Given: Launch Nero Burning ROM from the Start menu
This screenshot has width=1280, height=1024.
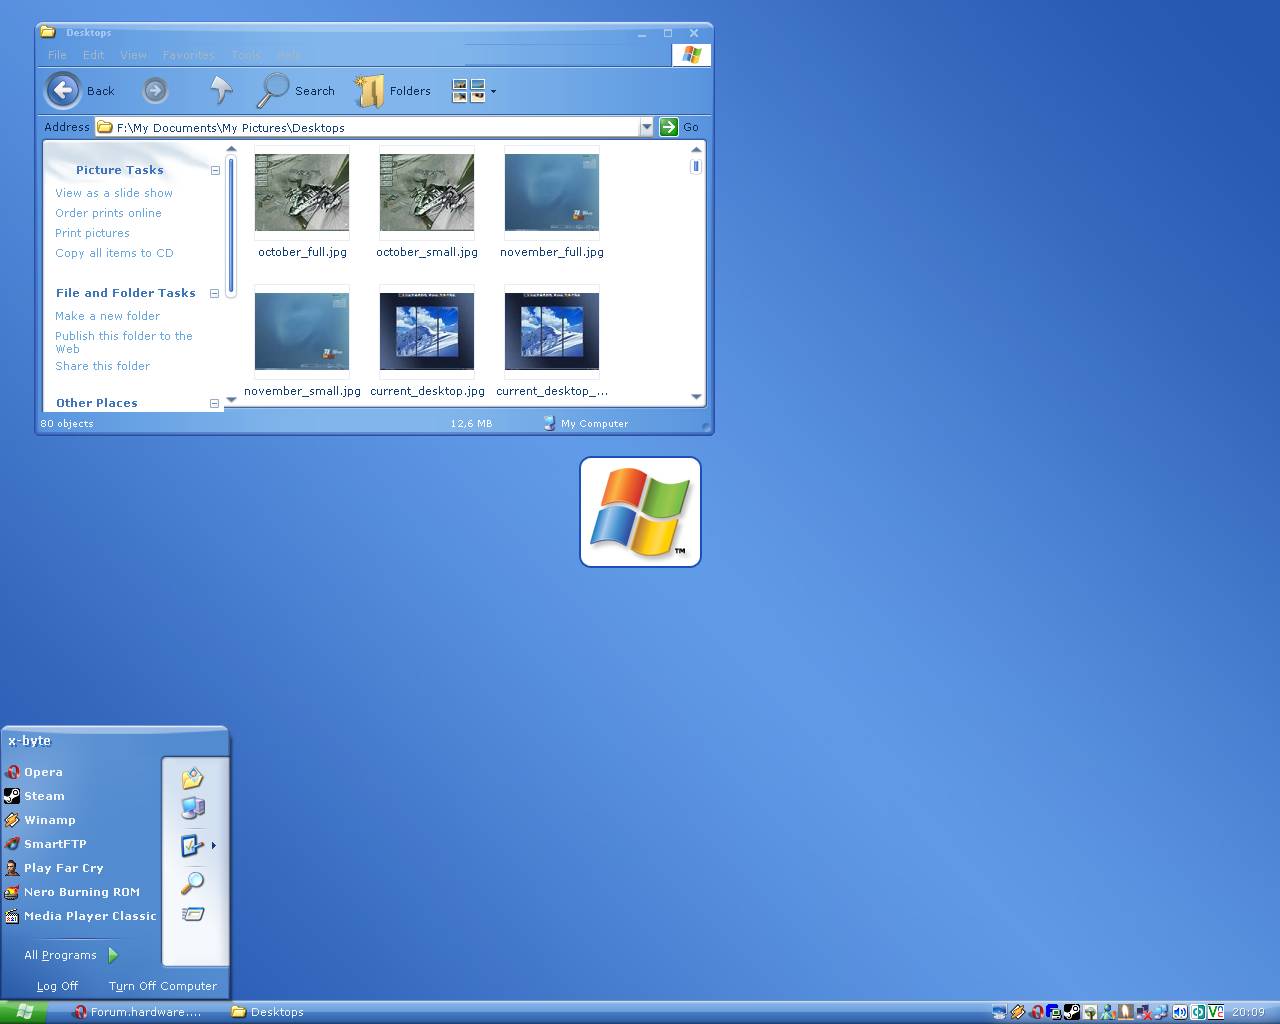Looking at the screenshot, I should [72, 892].
